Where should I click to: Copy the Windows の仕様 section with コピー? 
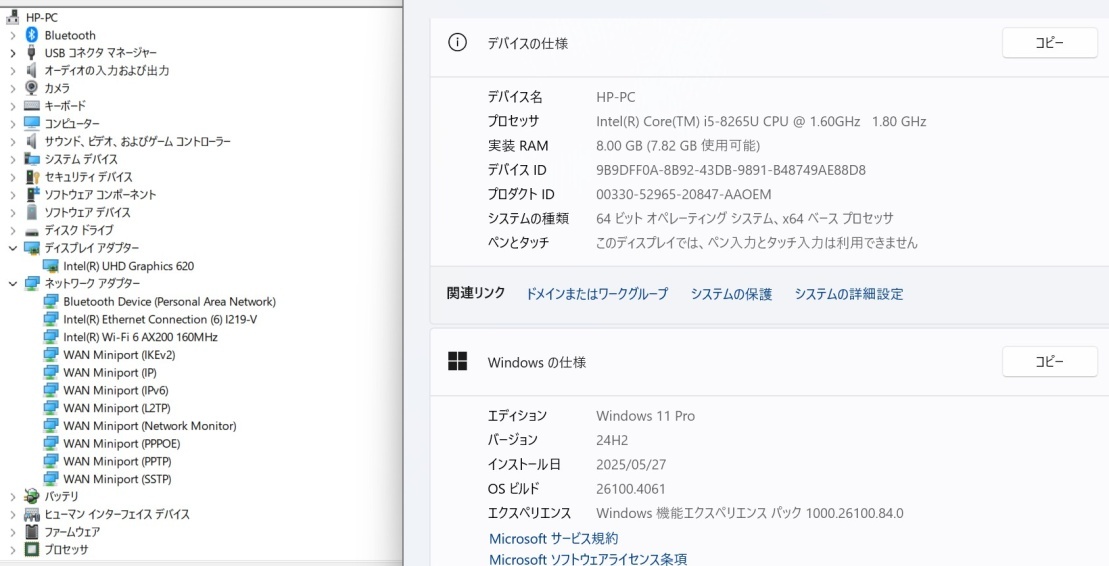(1050, 362)
